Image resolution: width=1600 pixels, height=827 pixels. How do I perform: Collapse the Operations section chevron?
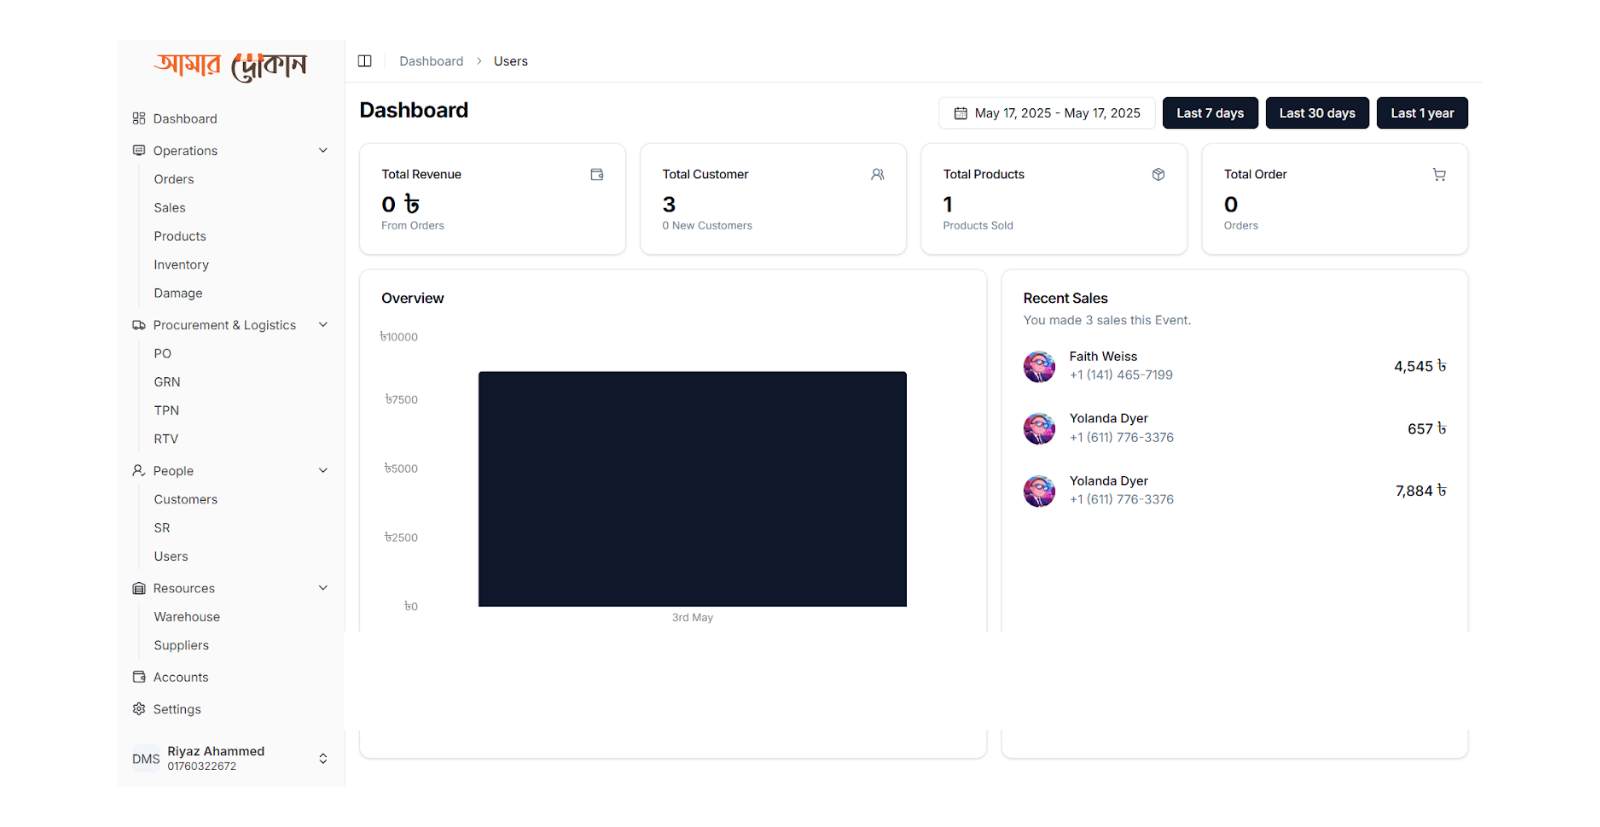(323, 150)
